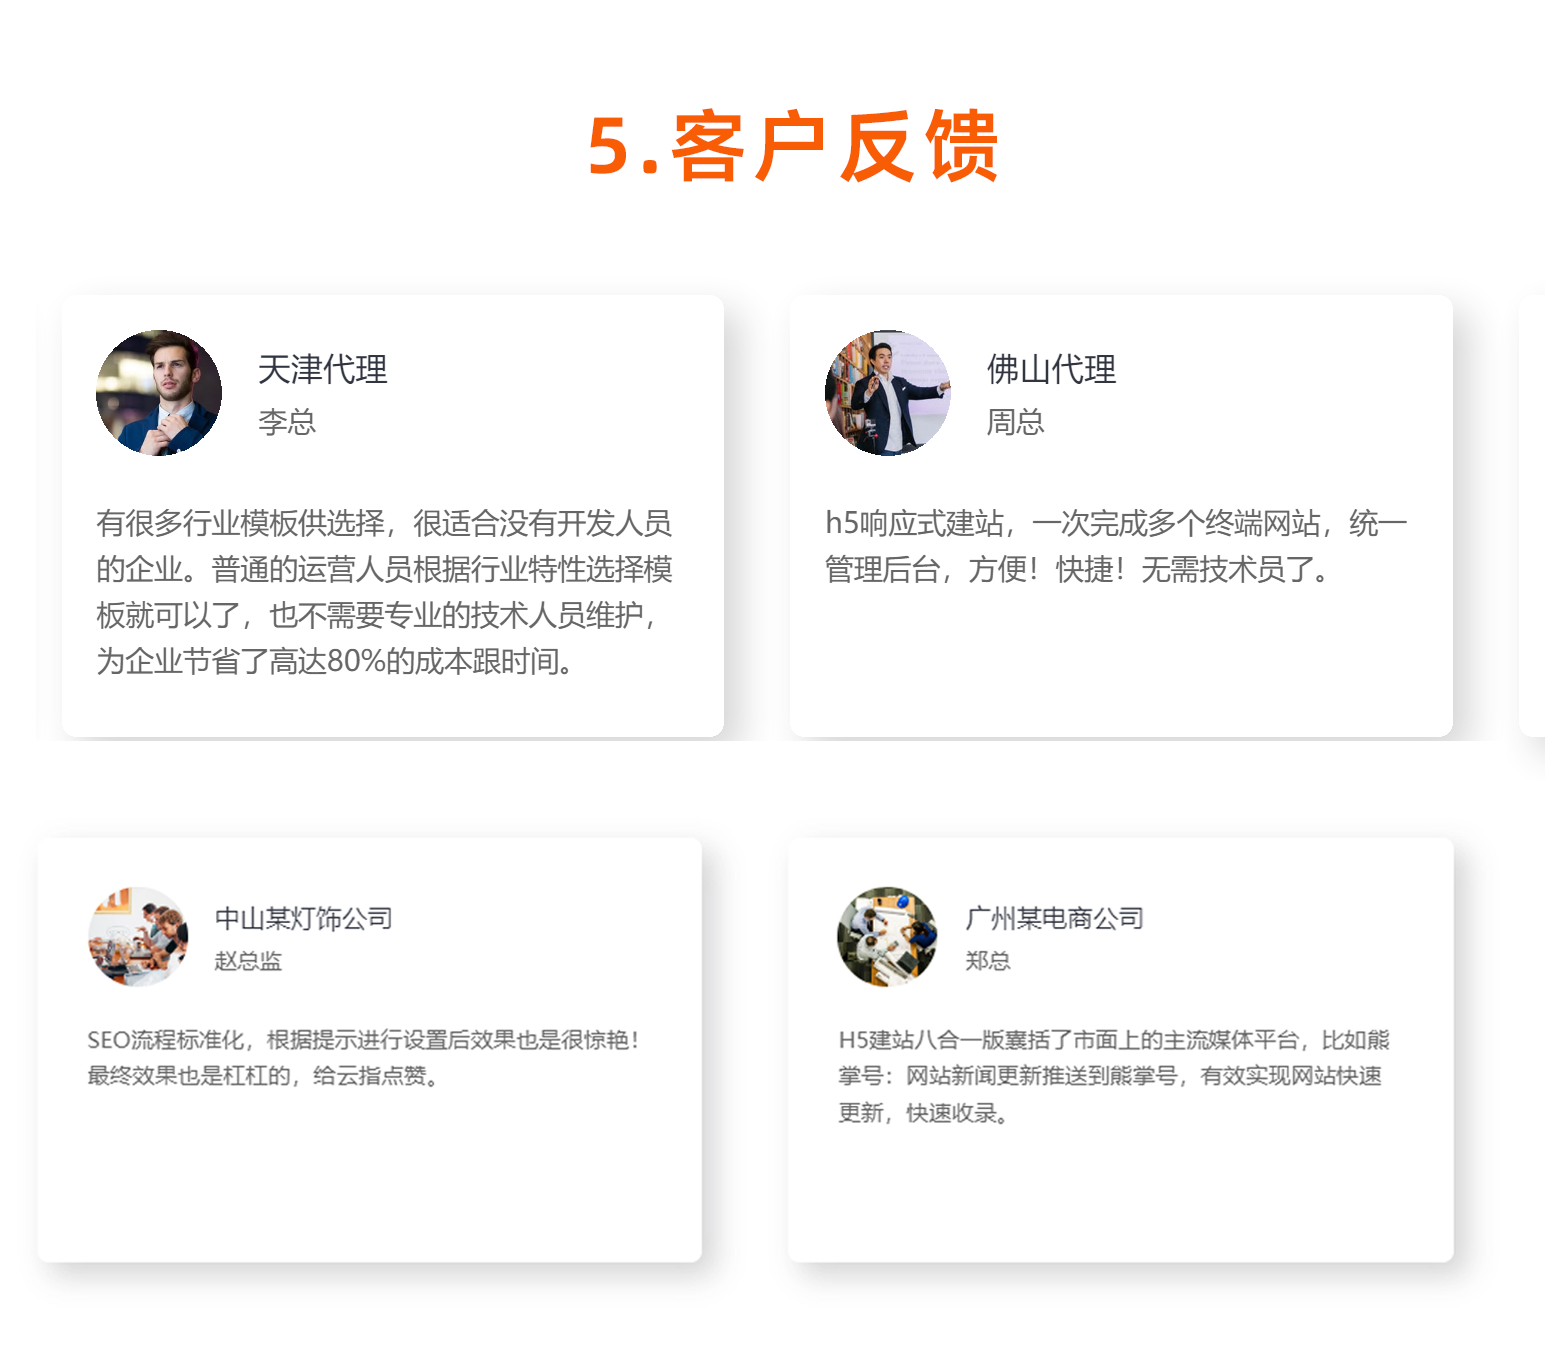Viewport: 1545px width, 1369px height.
Task: Click the 中山某灯饰公司 company name
Action: coord(304,918)
